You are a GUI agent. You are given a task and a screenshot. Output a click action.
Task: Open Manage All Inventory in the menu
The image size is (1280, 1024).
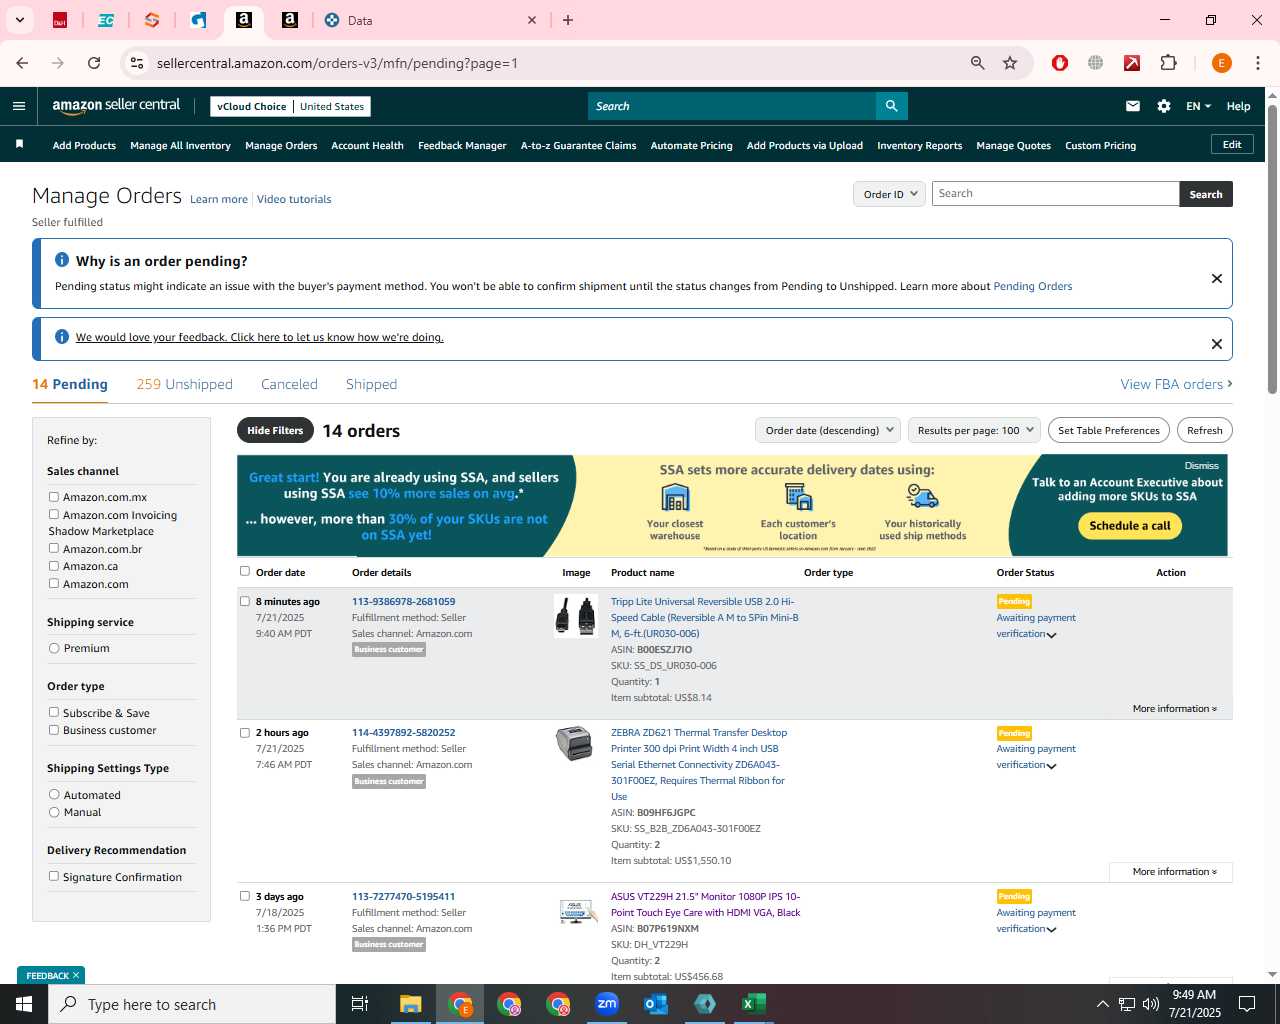point(180,145)
